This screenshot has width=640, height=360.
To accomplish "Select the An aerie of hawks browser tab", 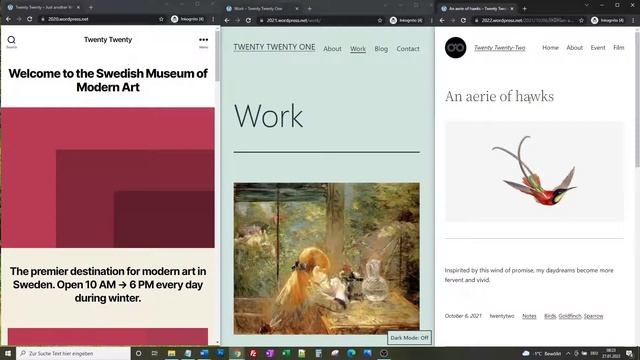I will coord(478,9).
